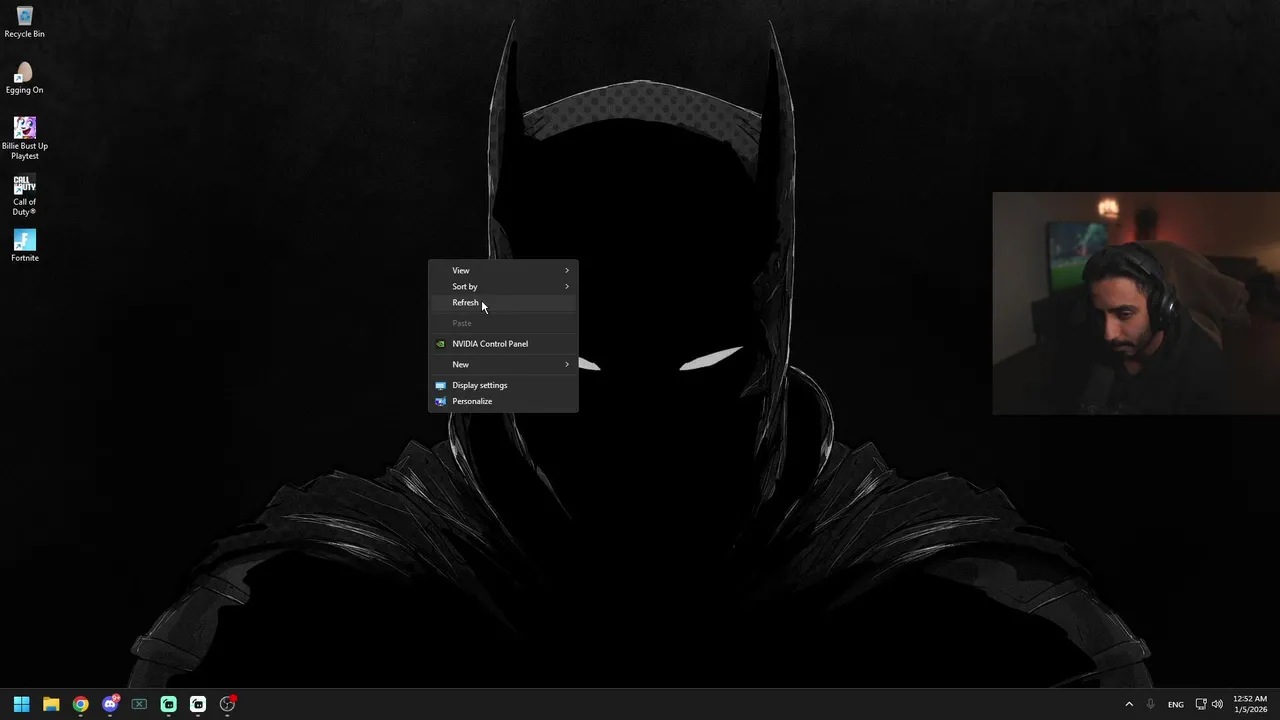The width and height of the screenshot is (1280, 720).
Task: Open the clock showing 12:52 AM
Action: (x=1250, y=704)
